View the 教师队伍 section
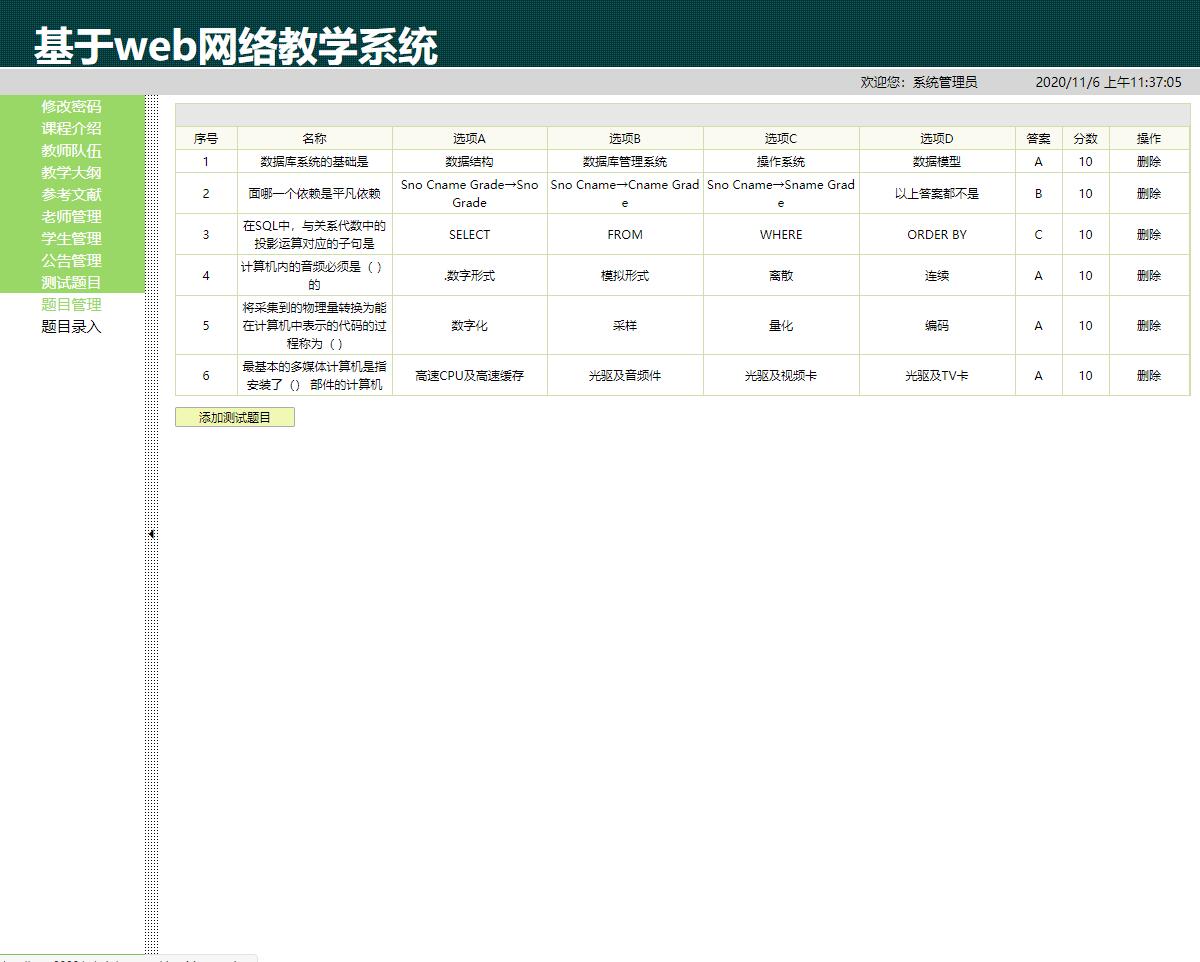The height and width of the screenshot is (962, 1200). tap(70, 151)
